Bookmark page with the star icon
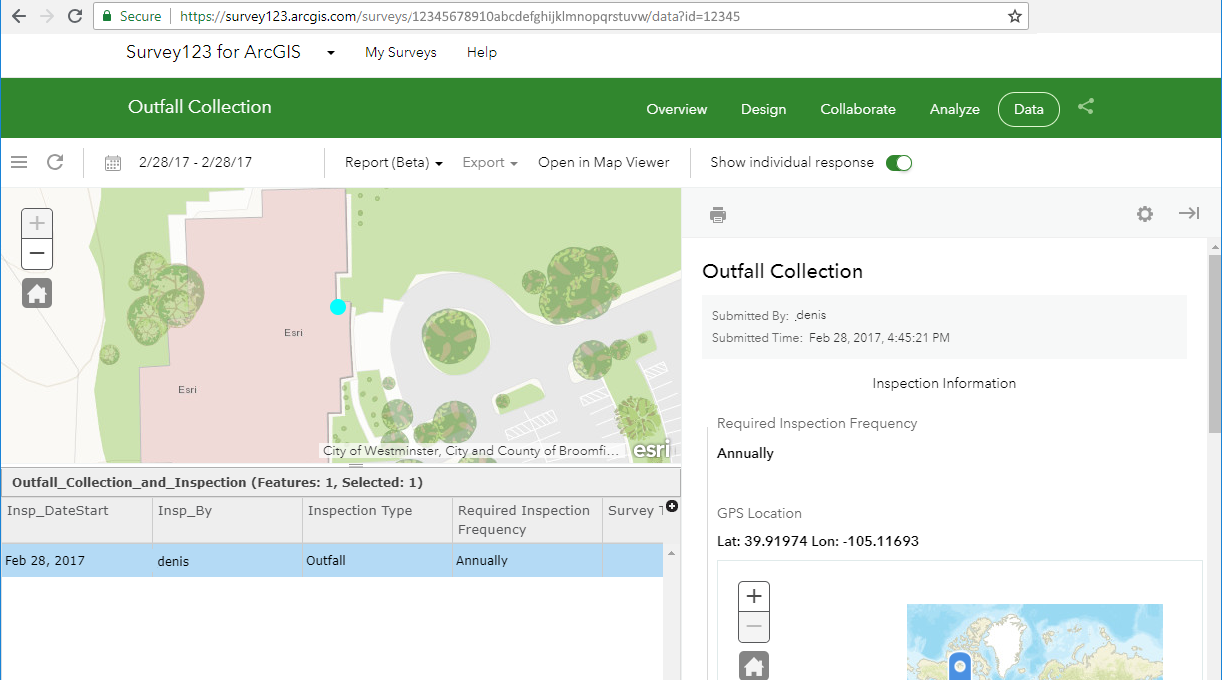 (1015, 16)
